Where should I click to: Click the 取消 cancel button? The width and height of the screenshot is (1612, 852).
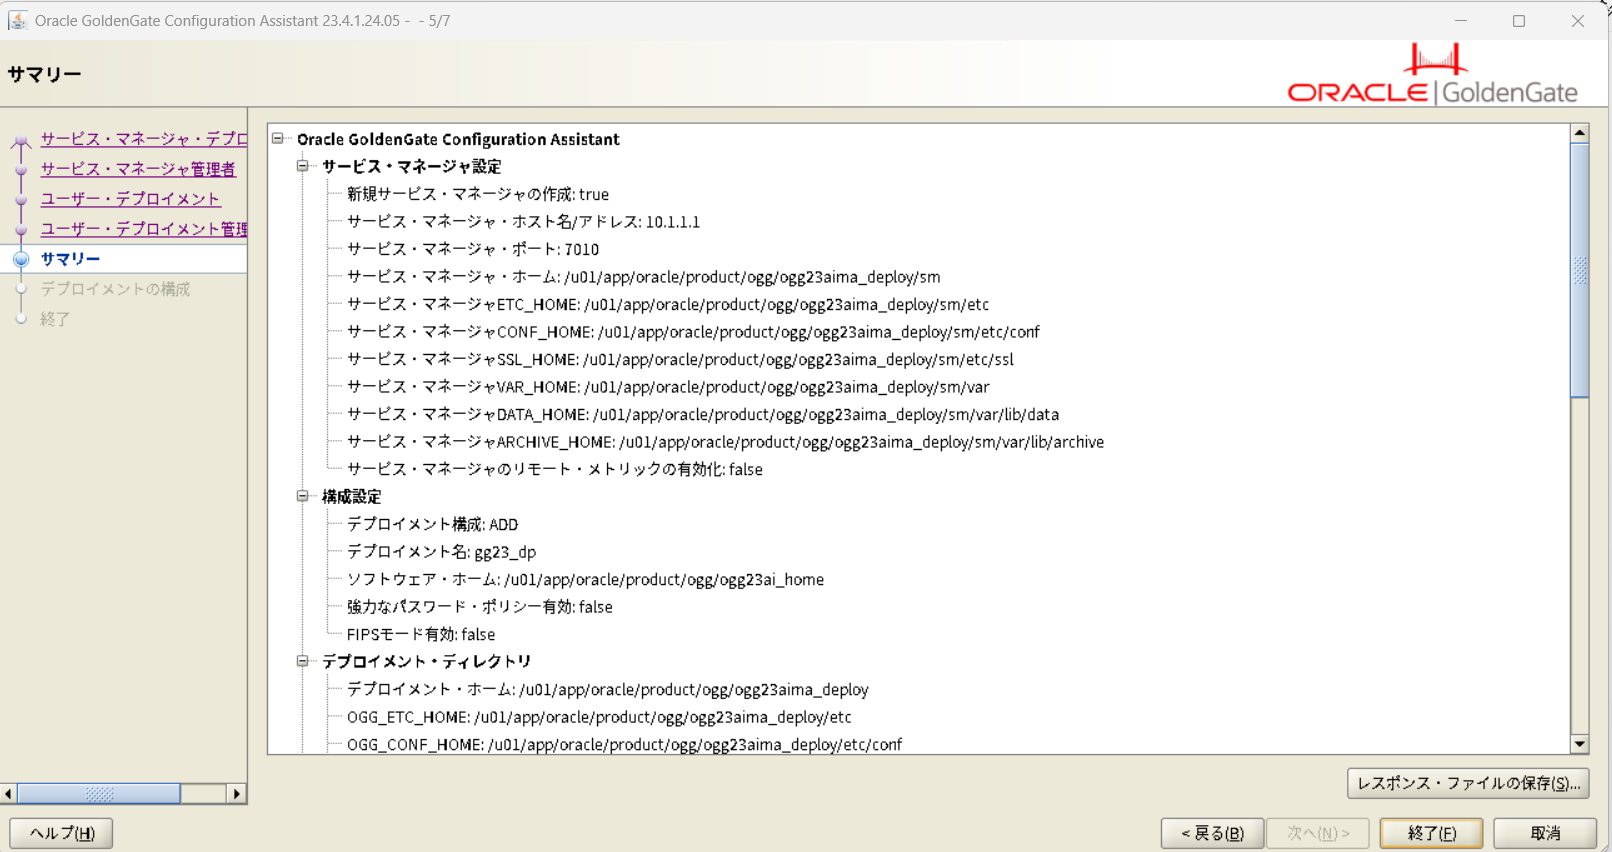click(1545, 833)
